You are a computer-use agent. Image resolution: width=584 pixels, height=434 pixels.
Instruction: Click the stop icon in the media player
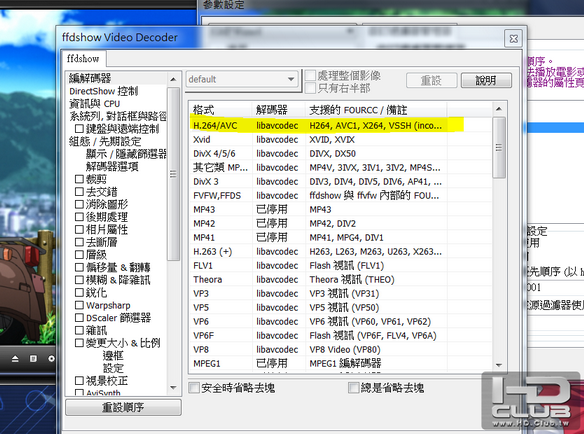pyautogui.click(x=33, y=358)
